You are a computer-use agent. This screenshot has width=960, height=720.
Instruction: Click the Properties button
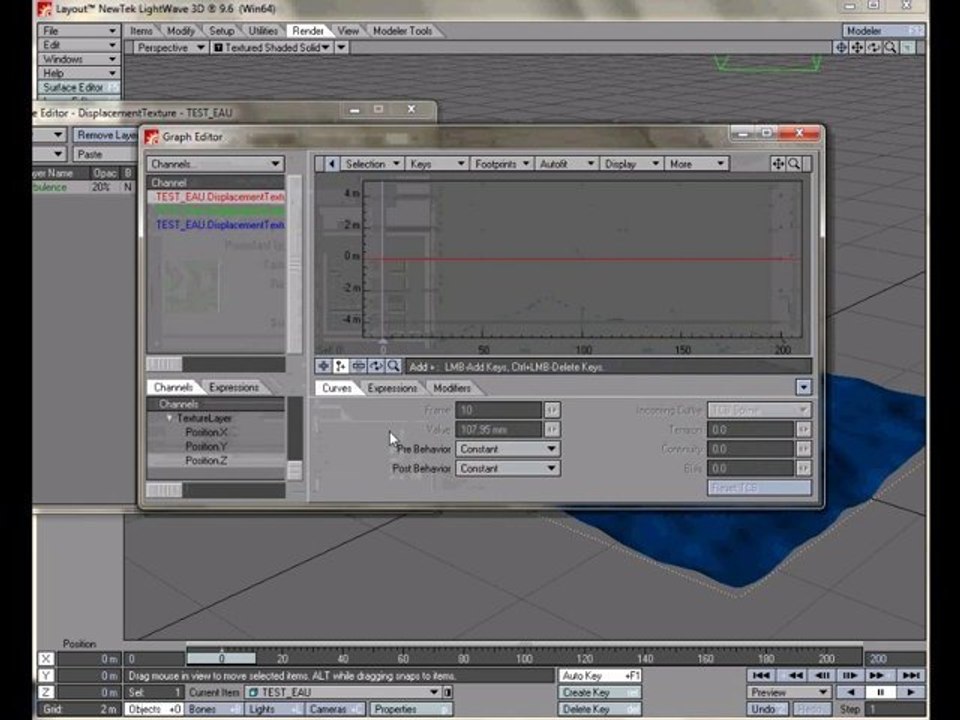coord(411,709)
